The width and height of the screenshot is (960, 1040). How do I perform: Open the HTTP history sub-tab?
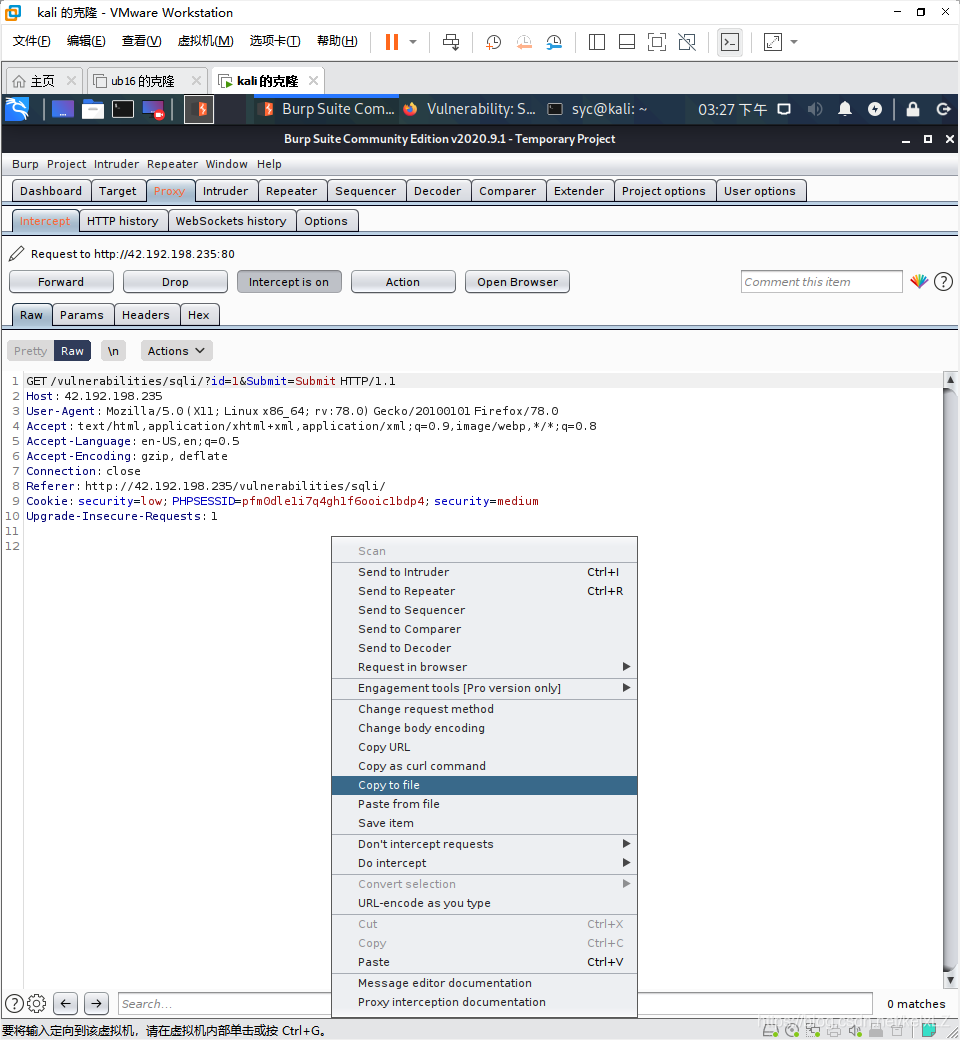[123, 221]
